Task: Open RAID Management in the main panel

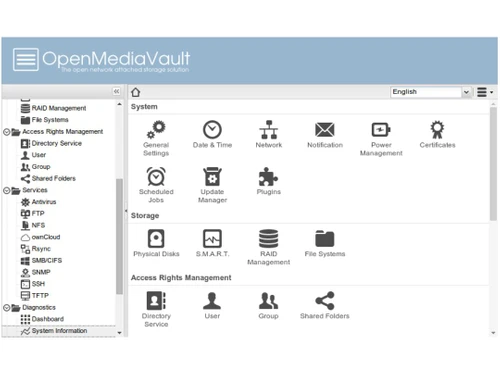Action: [x=269, y=247]
